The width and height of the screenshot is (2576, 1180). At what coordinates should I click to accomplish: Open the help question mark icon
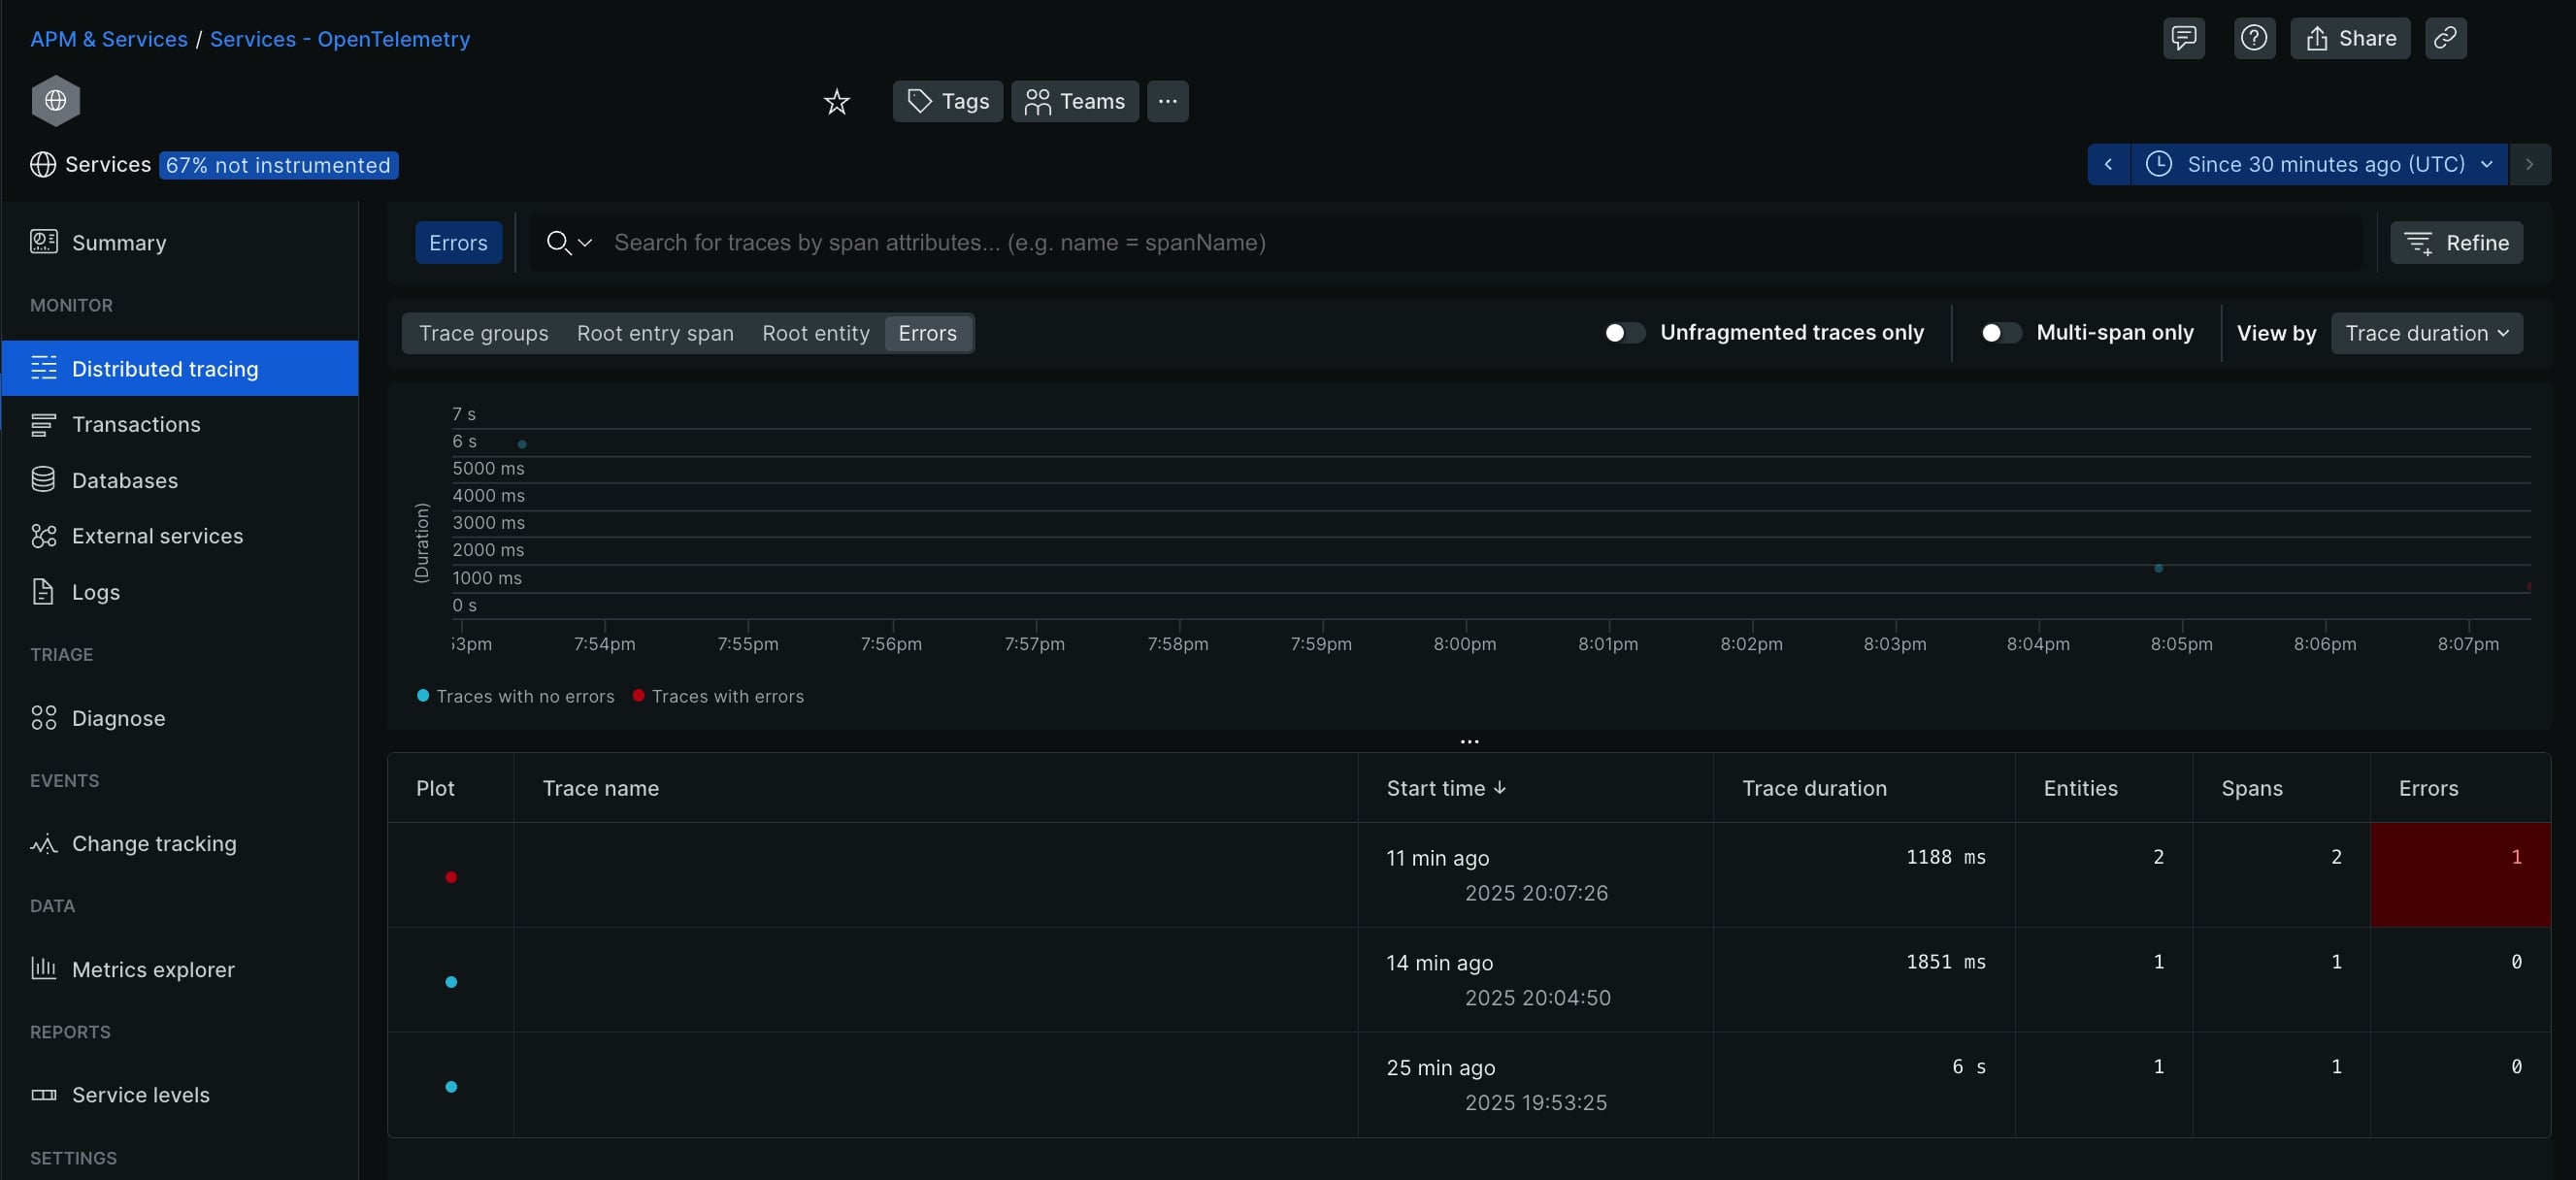coord(2254,38)
